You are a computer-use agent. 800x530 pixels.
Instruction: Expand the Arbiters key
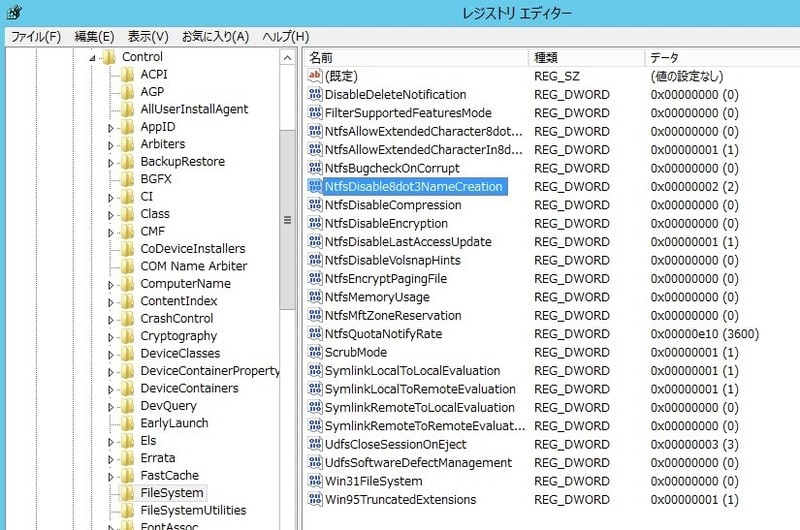[111, 145]
